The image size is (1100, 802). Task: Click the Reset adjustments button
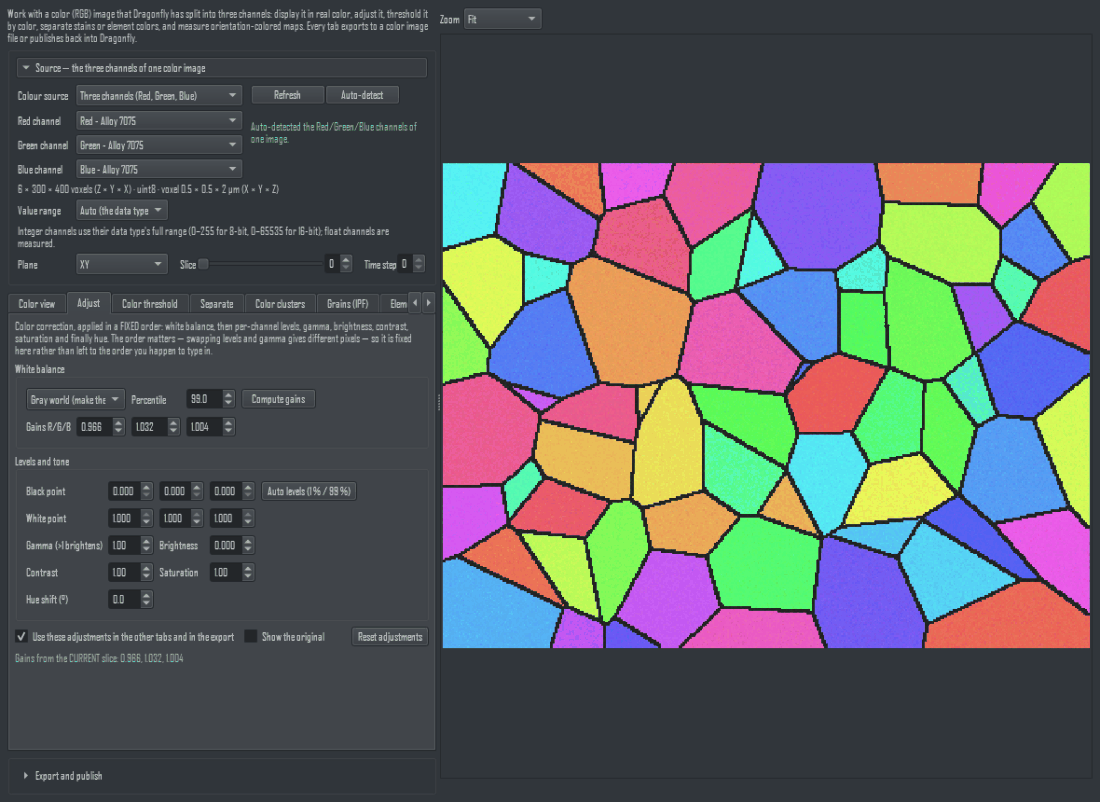390,636
